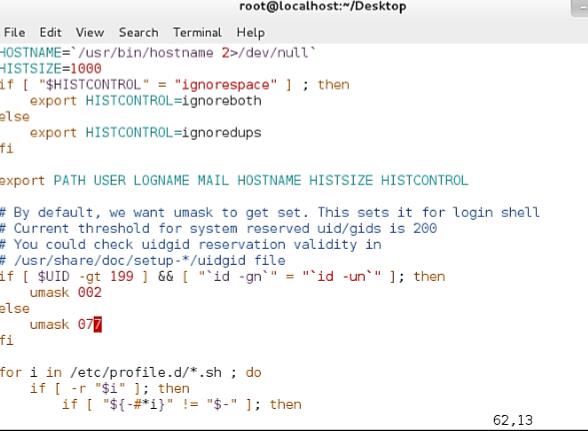Open the Help menu

coord(250,33)
